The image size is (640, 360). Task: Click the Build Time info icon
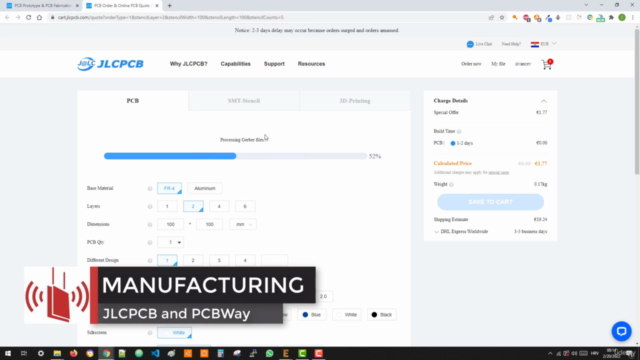coord(459,131)
